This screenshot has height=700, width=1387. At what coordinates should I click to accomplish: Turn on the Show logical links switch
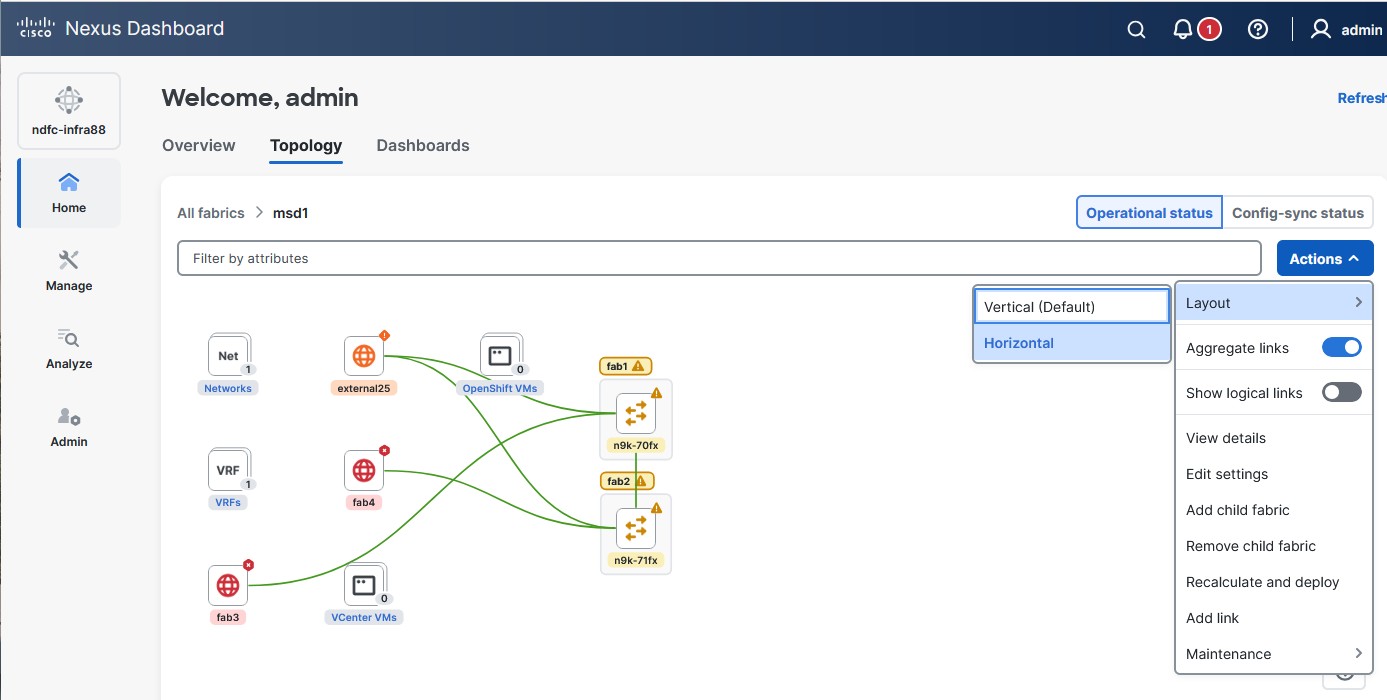1342,393
